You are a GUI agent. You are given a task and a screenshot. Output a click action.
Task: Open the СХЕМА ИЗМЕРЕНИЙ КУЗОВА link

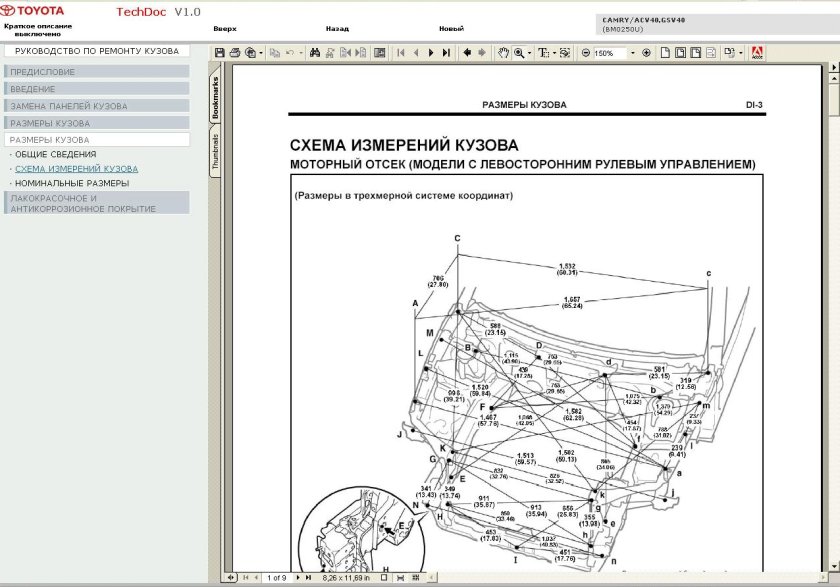[x=75, y=169]
